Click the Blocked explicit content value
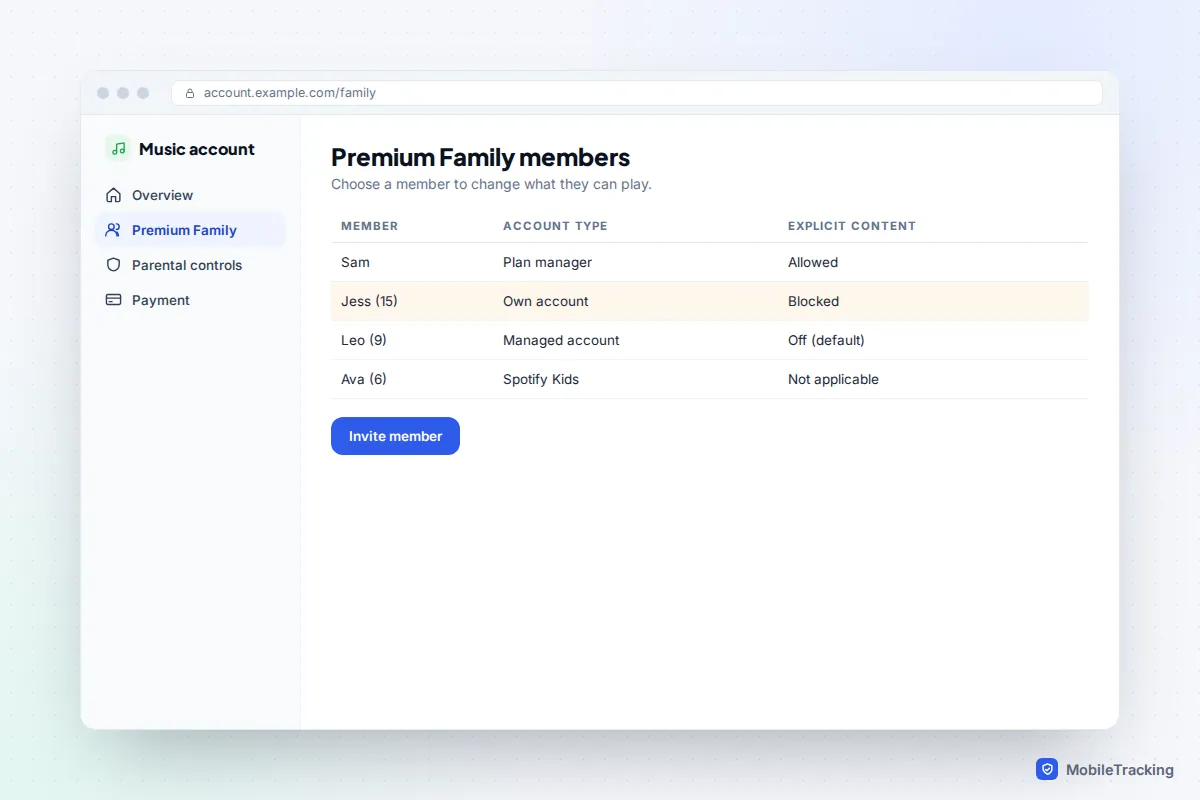Image resolution: width=1200 pixels, height=800 pixels. tap(814, 301)
